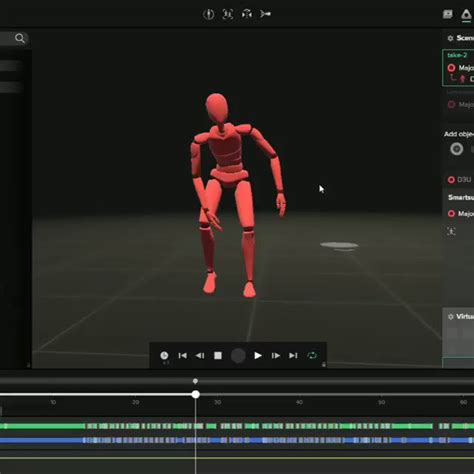Open Virtual production settings gear
The width and height of the screenshot is (474, 474).
point(451,316)
